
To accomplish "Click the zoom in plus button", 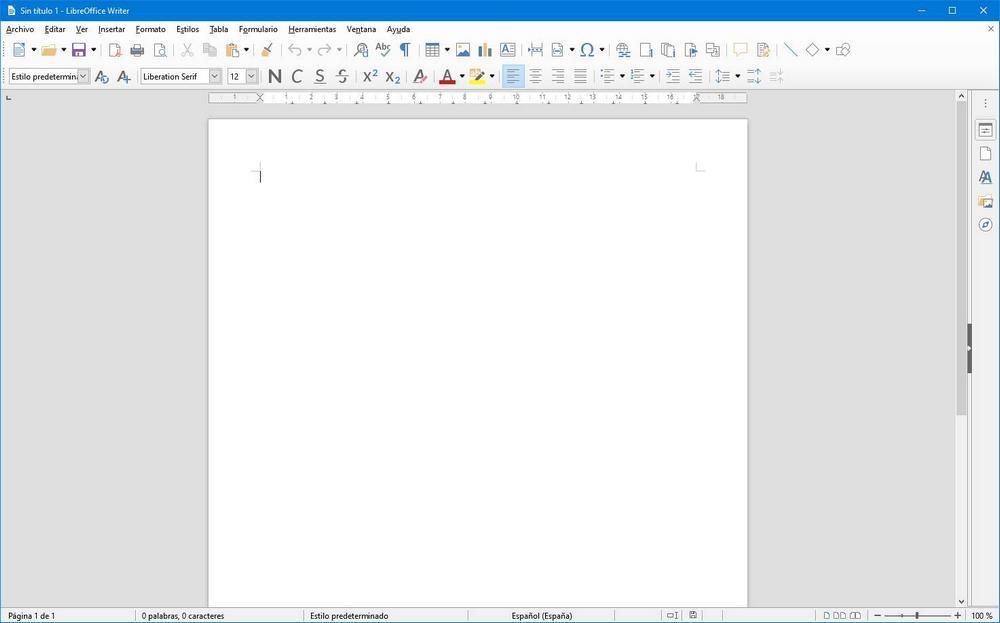I will 957,615.
